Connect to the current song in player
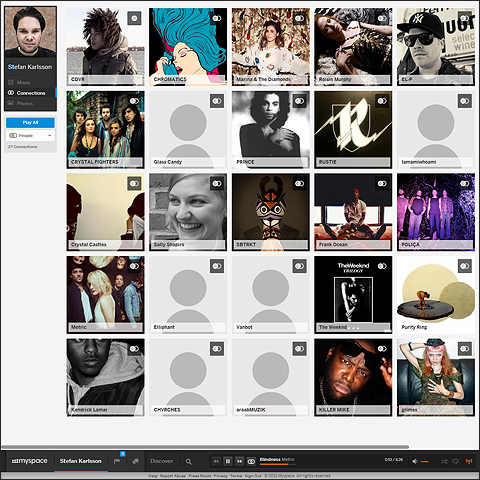The image size is (480, 480). pos(251,461)
